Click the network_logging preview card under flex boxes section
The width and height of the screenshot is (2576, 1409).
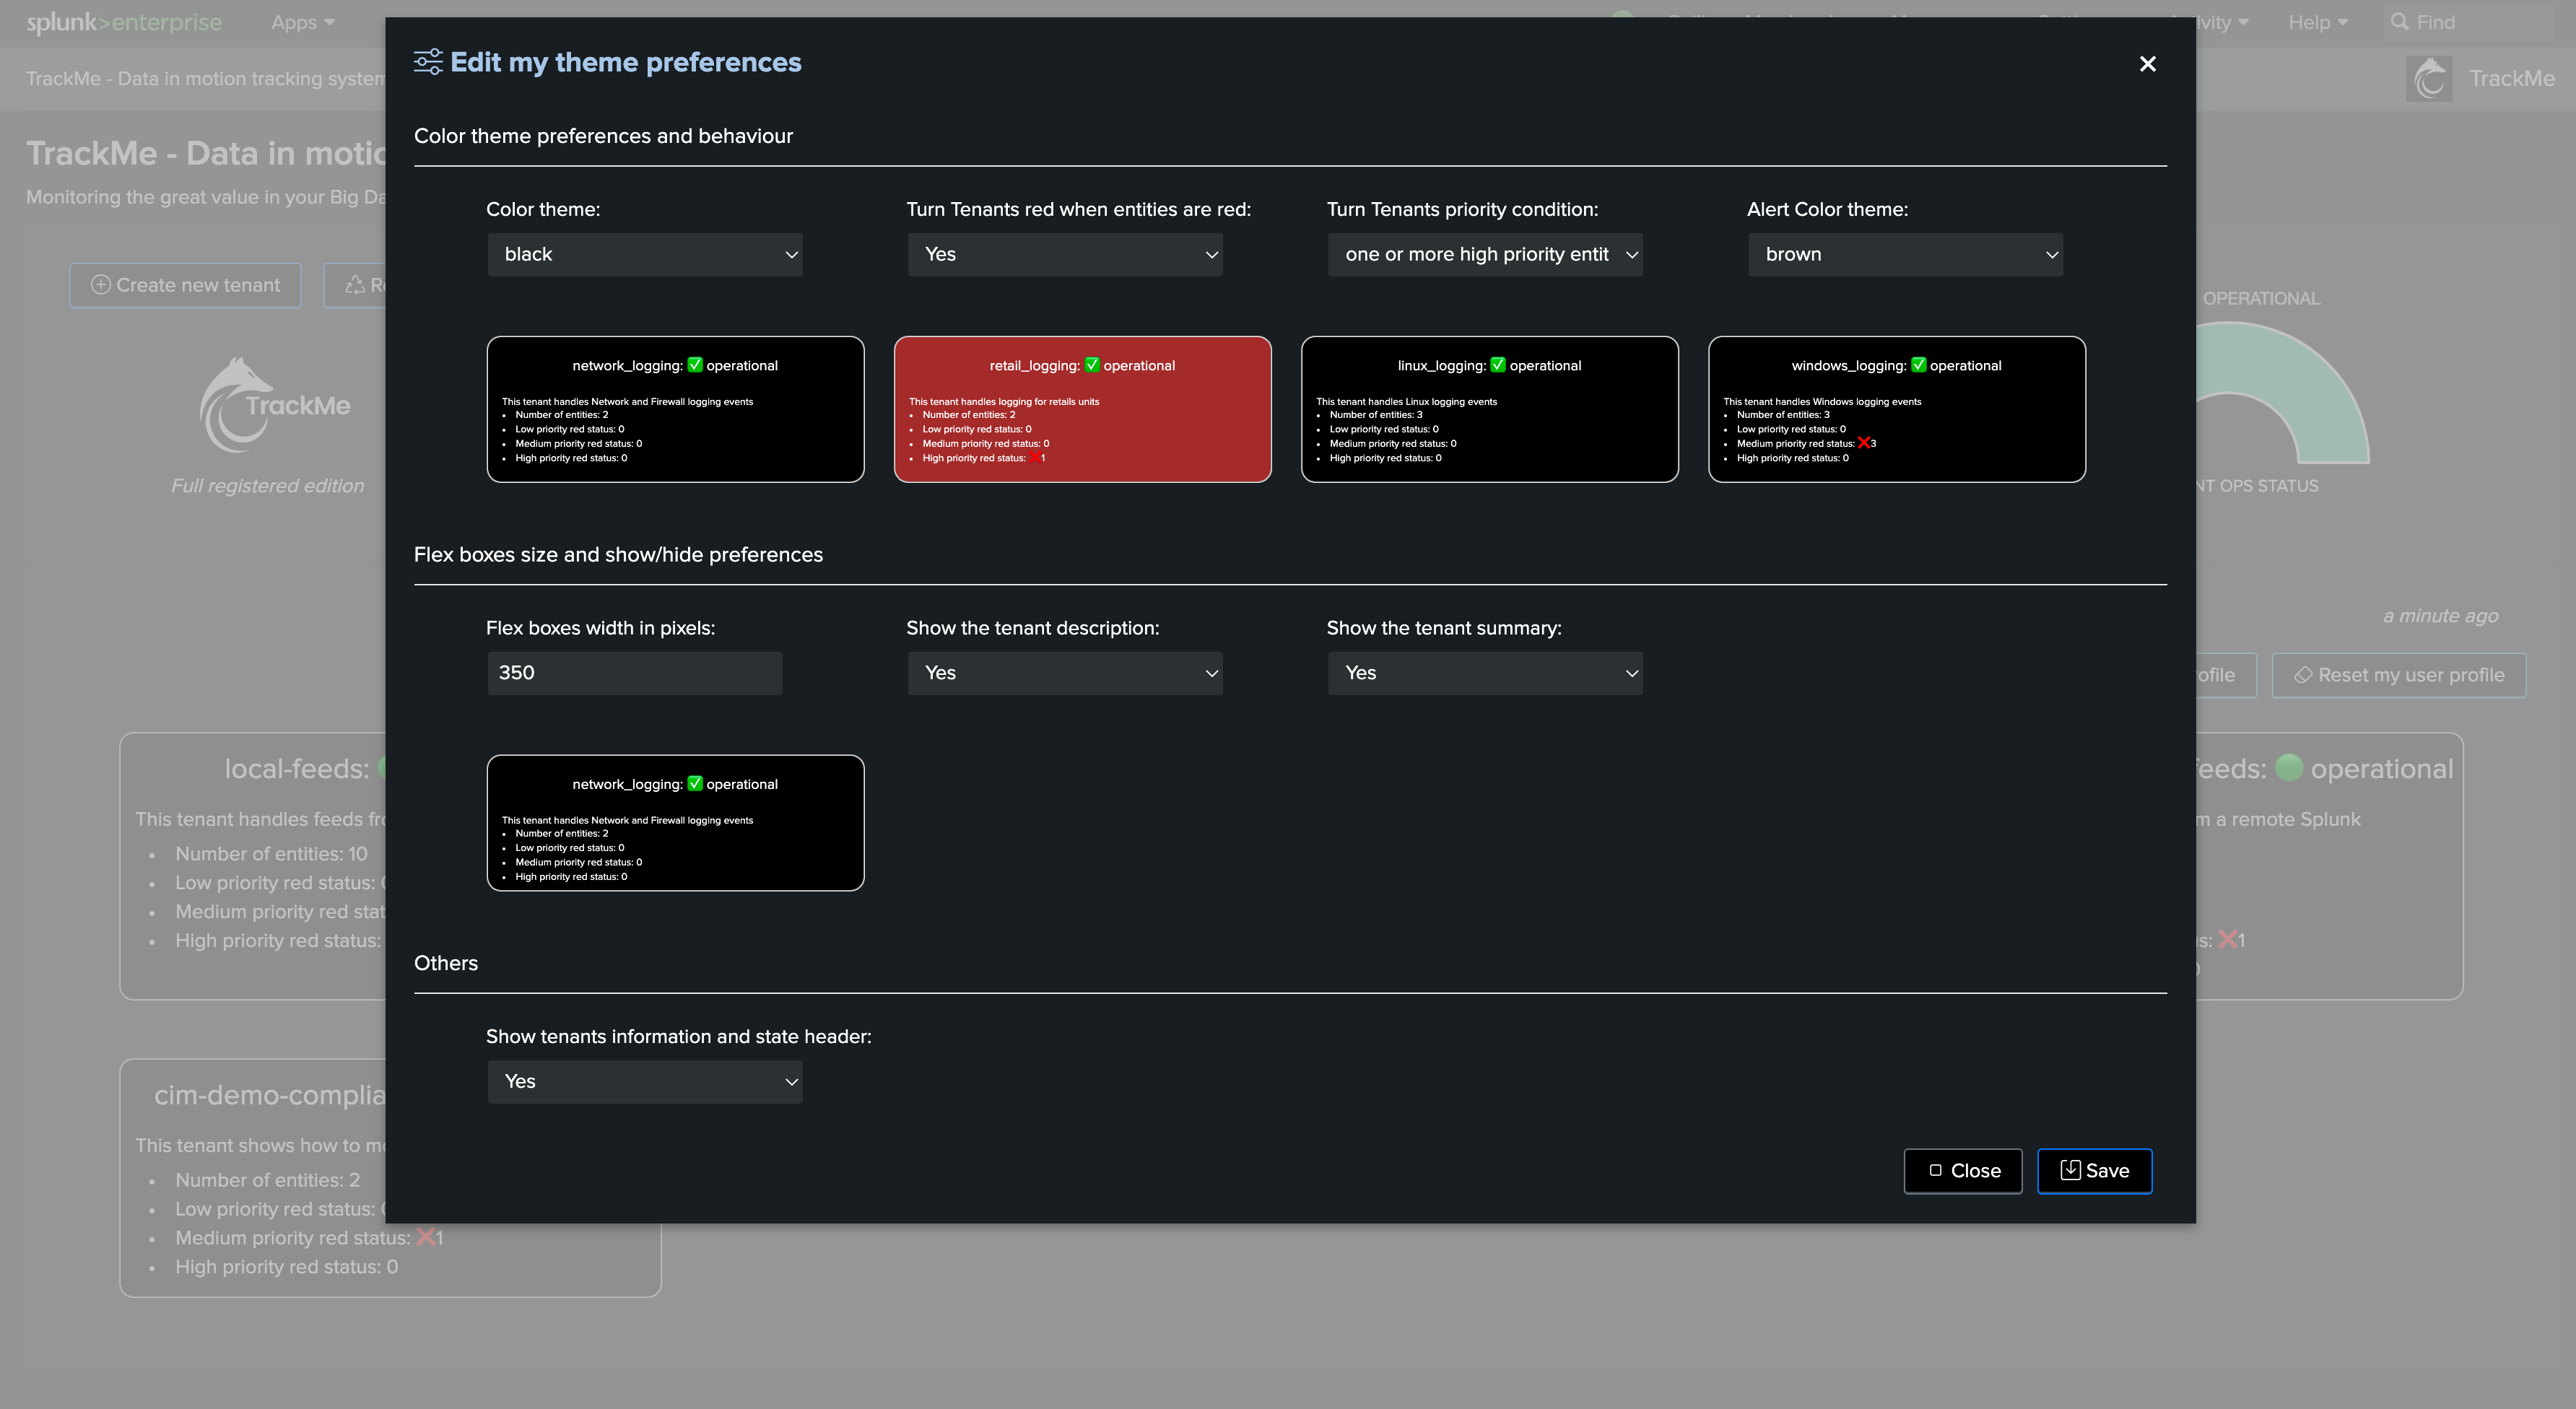pyautogui.click(x=676, y=823)
